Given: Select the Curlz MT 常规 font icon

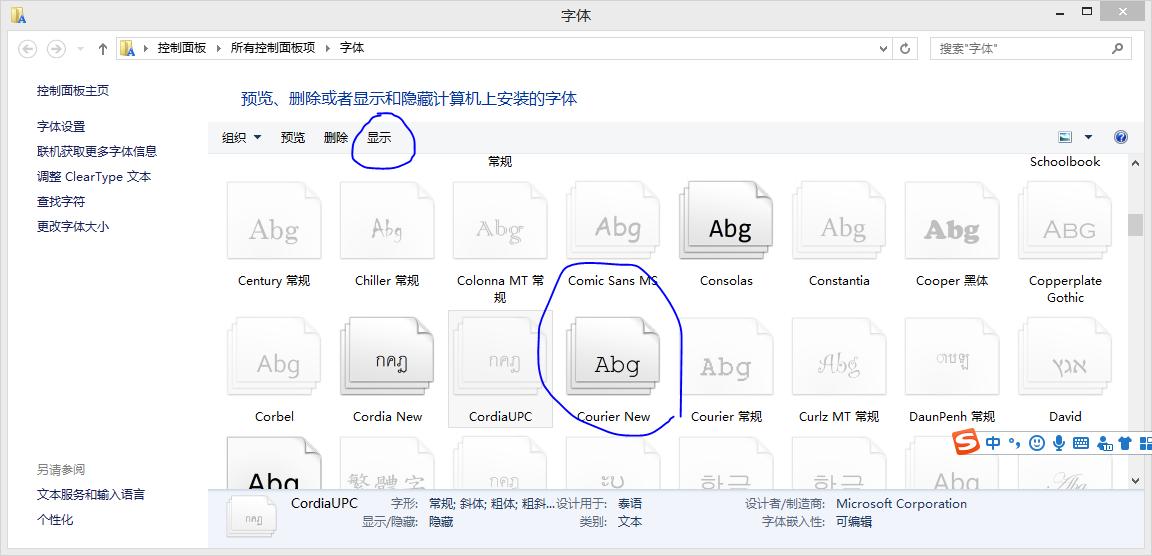Looking at the screenshot, I should coord(839,356).
